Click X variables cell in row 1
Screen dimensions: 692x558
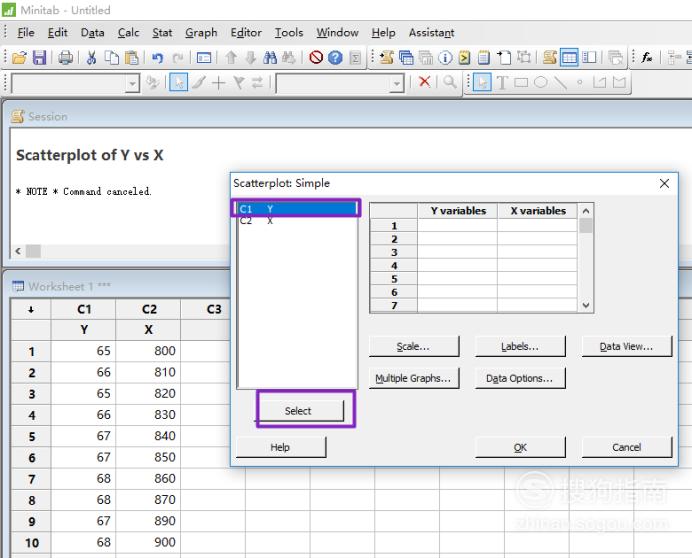tap(537, 226)
